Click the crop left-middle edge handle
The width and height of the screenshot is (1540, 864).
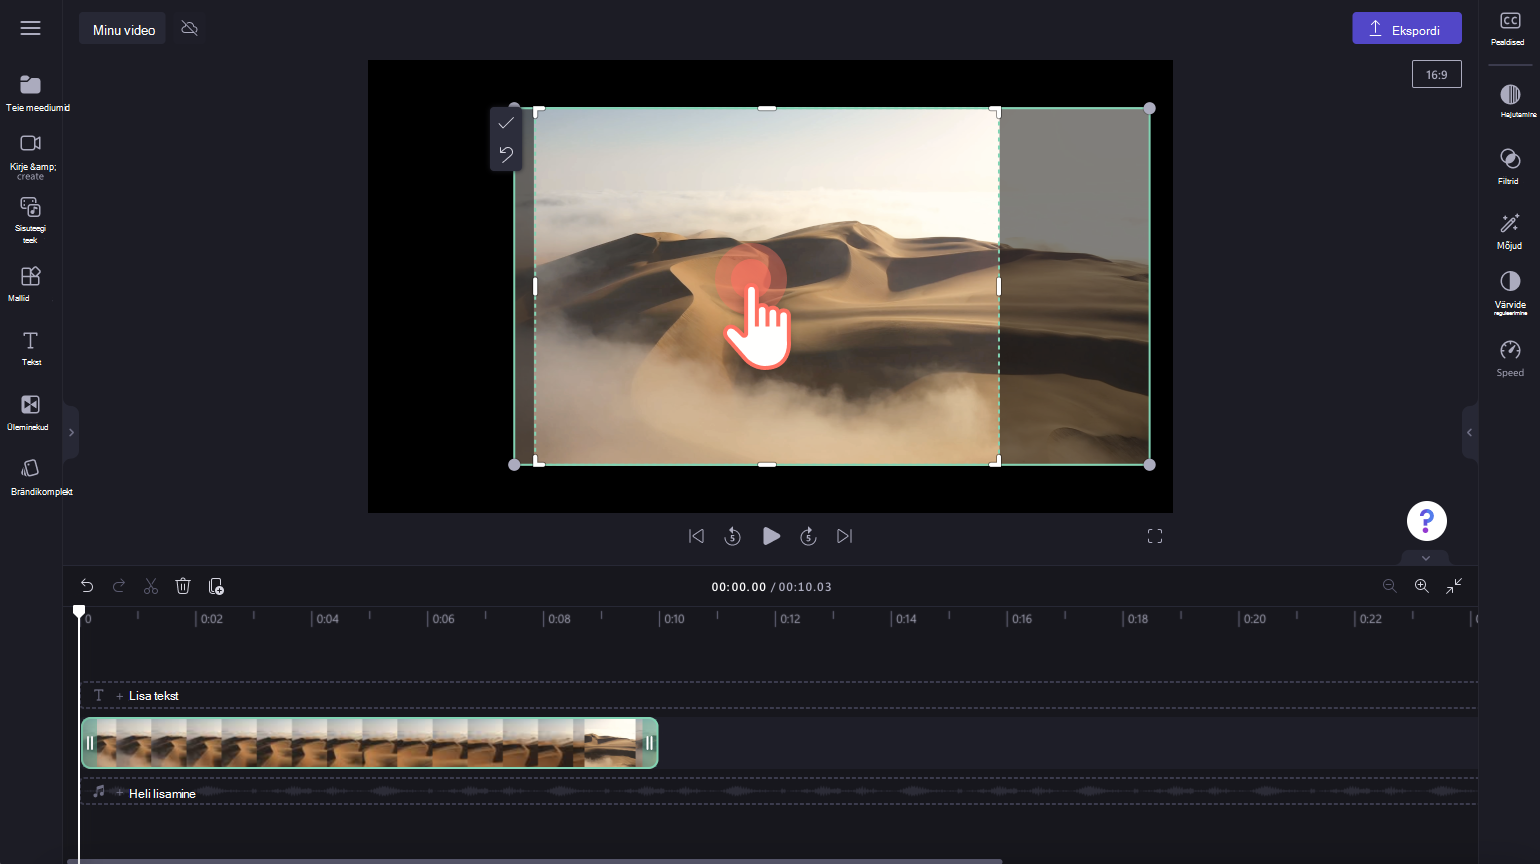(x=535, y=286)
